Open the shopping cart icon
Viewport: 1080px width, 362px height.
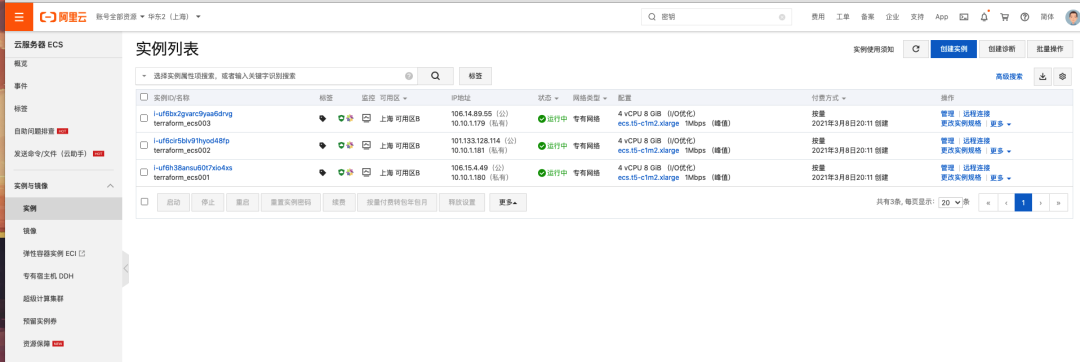point(1004,17)
